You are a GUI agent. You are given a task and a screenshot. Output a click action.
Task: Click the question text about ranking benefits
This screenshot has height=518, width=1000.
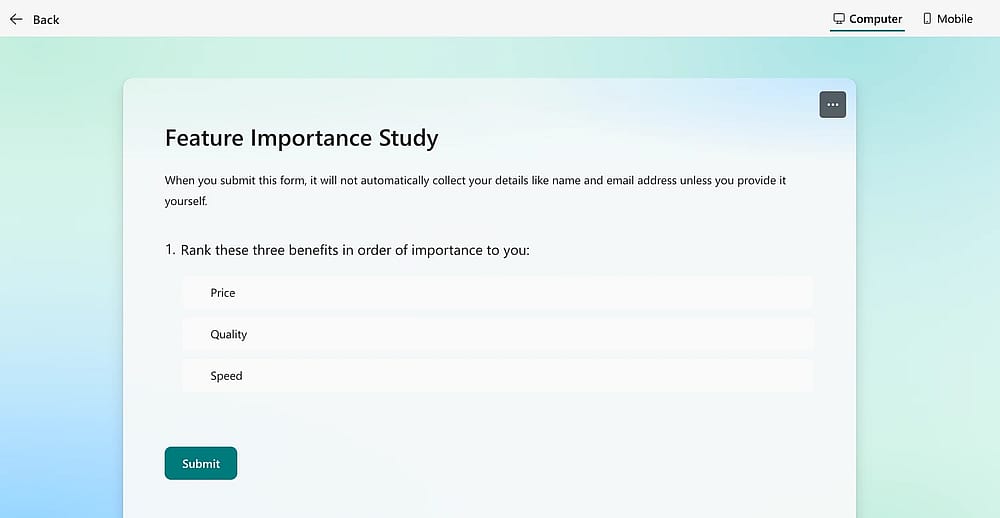[355, 250]
